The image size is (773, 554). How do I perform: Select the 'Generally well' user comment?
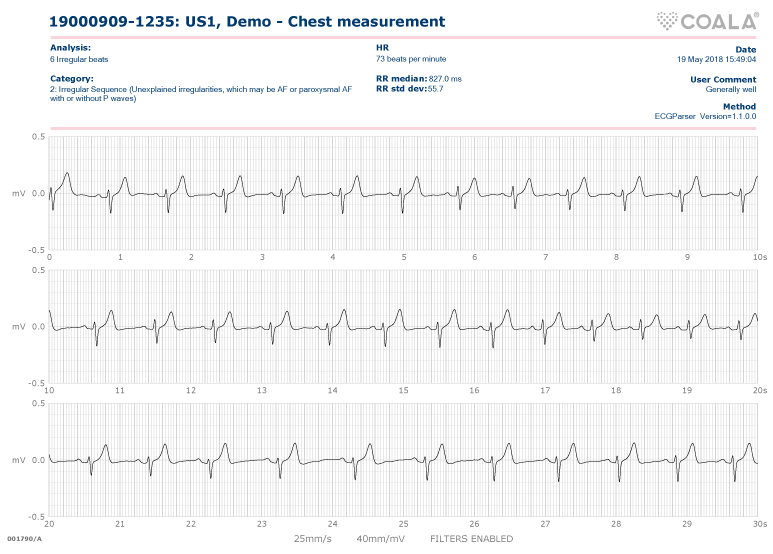point(730,89)
